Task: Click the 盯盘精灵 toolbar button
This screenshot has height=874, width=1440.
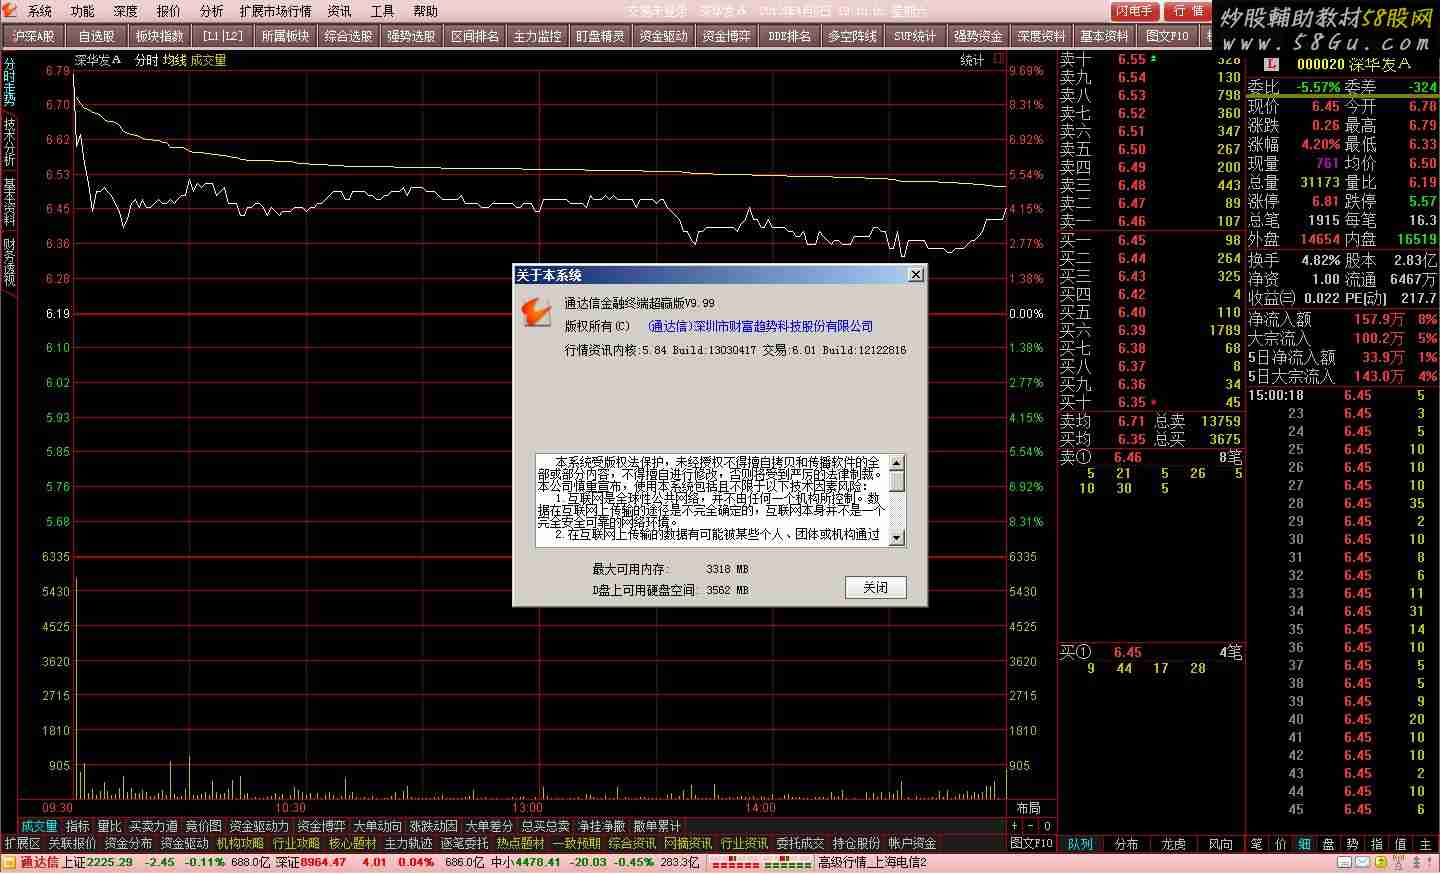Action: pos(600,36)
